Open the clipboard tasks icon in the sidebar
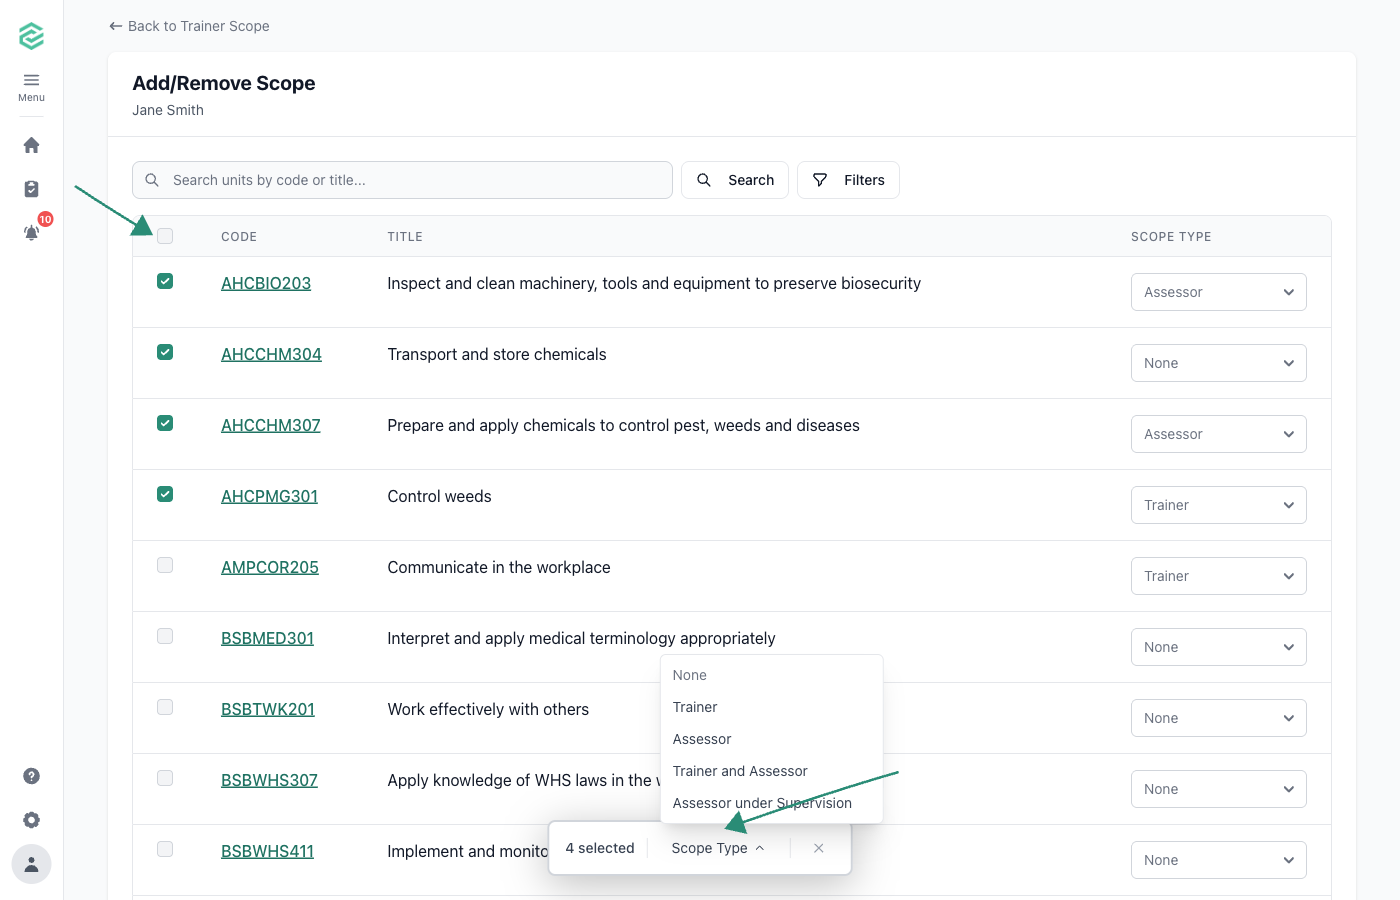 click(31, 189)
